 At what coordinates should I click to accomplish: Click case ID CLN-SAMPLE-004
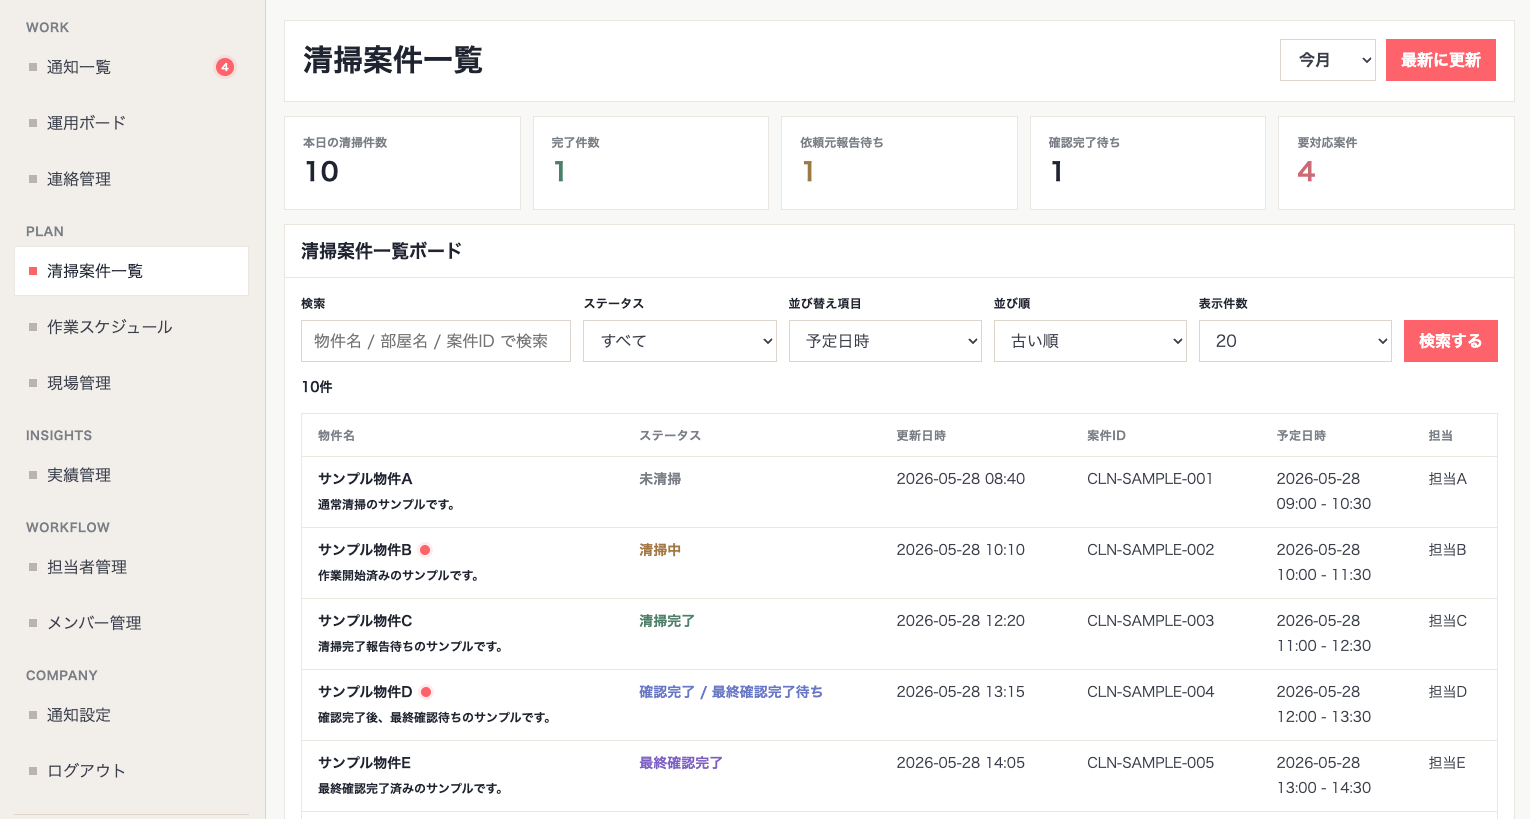coord(1151,692)
